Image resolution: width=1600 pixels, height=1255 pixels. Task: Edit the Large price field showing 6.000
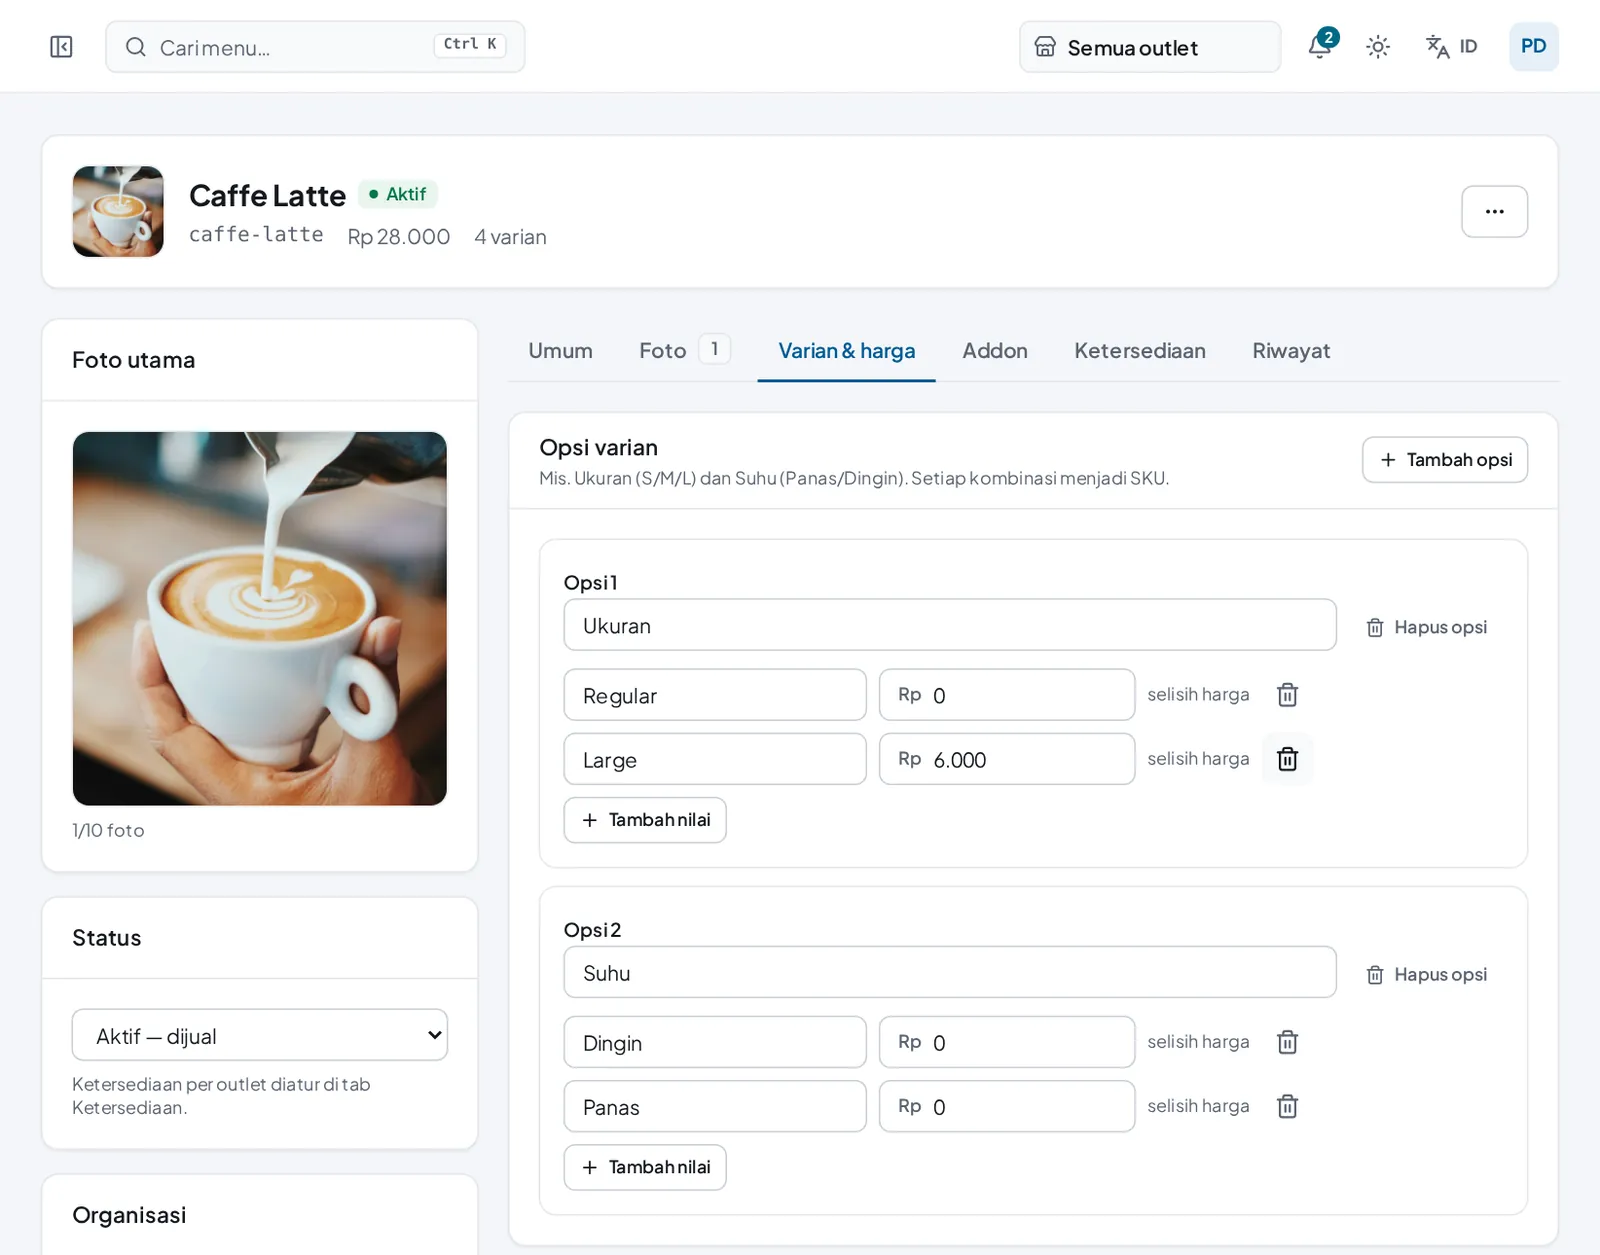(1007, 759)
